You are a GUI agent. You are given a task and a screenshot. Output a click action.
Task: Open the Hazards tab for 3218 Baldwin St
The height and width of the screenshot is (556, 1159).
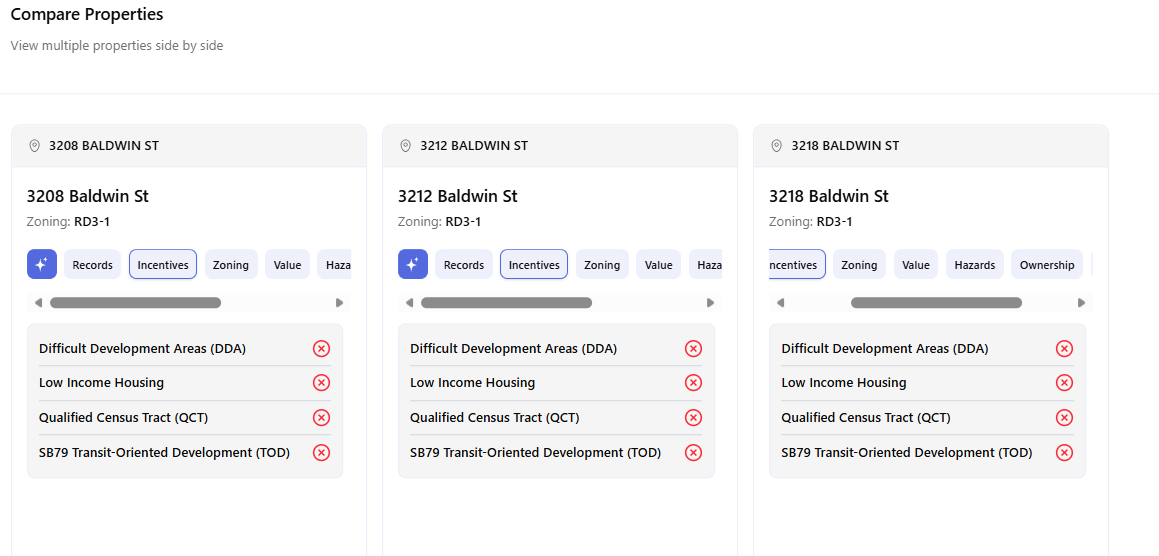975,265
